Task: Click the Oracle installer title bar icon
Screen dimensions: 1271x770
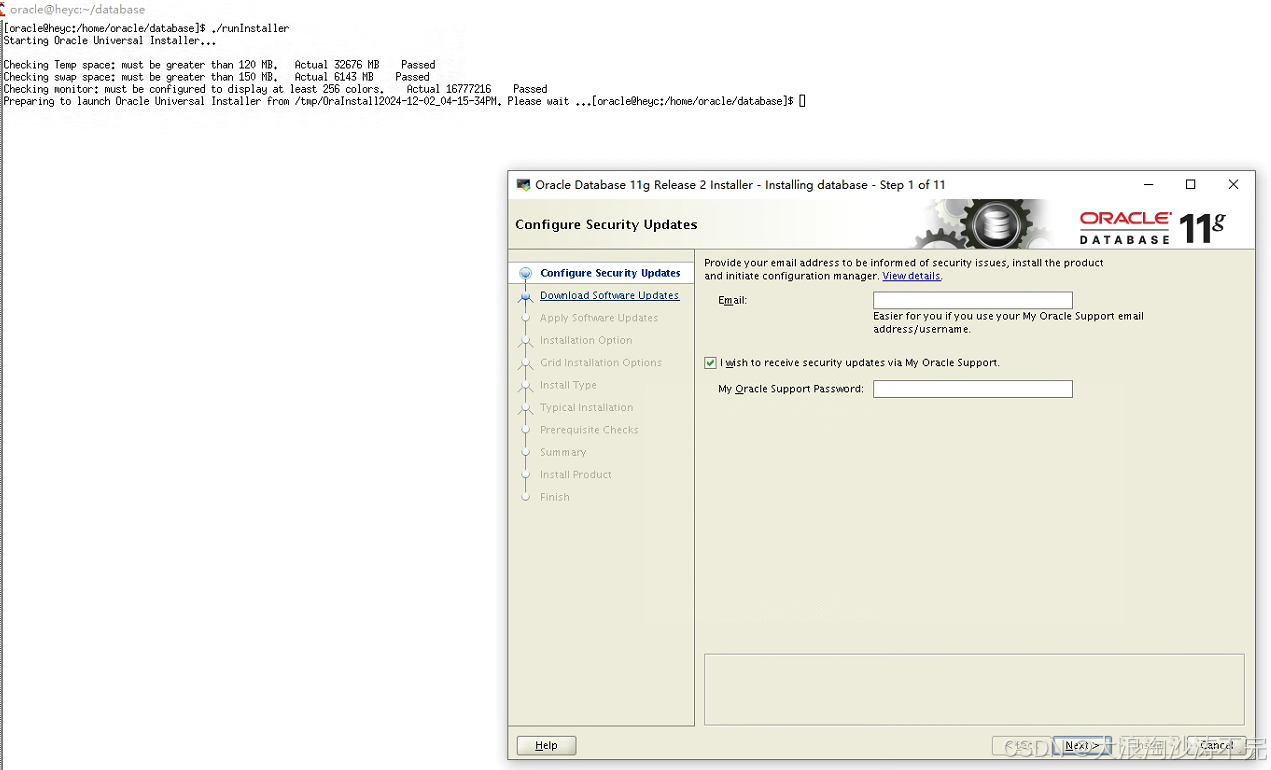Action: (523, 185)
